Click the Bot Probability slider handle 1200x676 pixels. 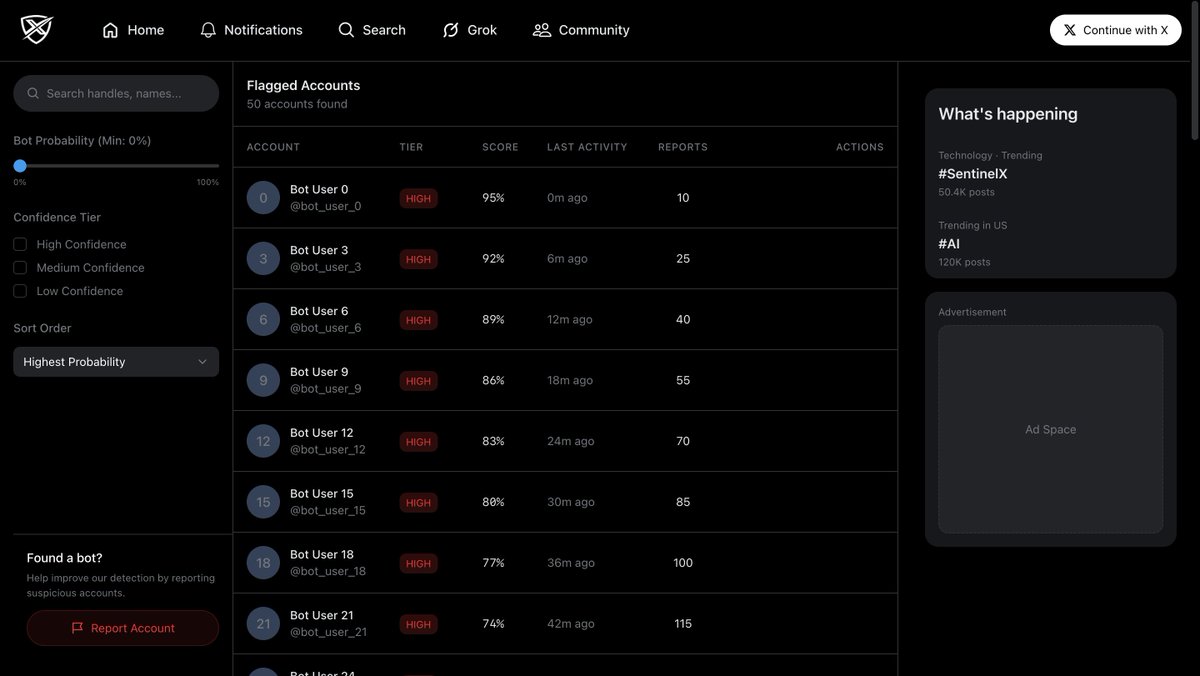pos(20,165)
